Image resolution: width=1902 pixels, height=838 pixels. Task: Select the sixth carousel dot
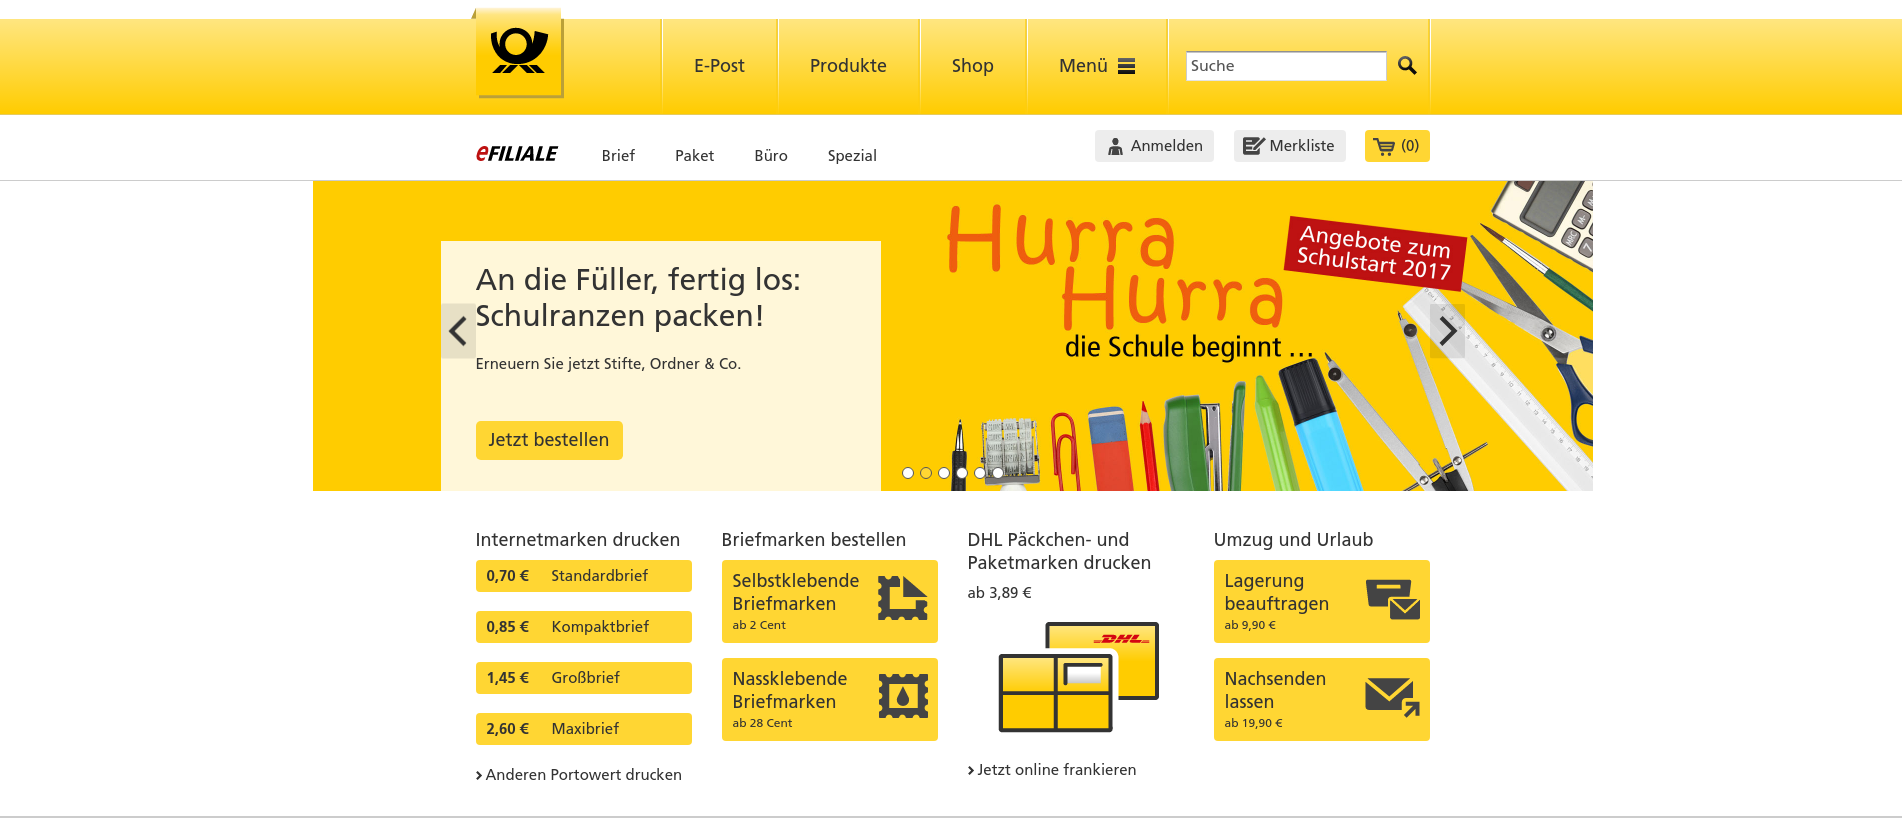(x=998, y=473)
